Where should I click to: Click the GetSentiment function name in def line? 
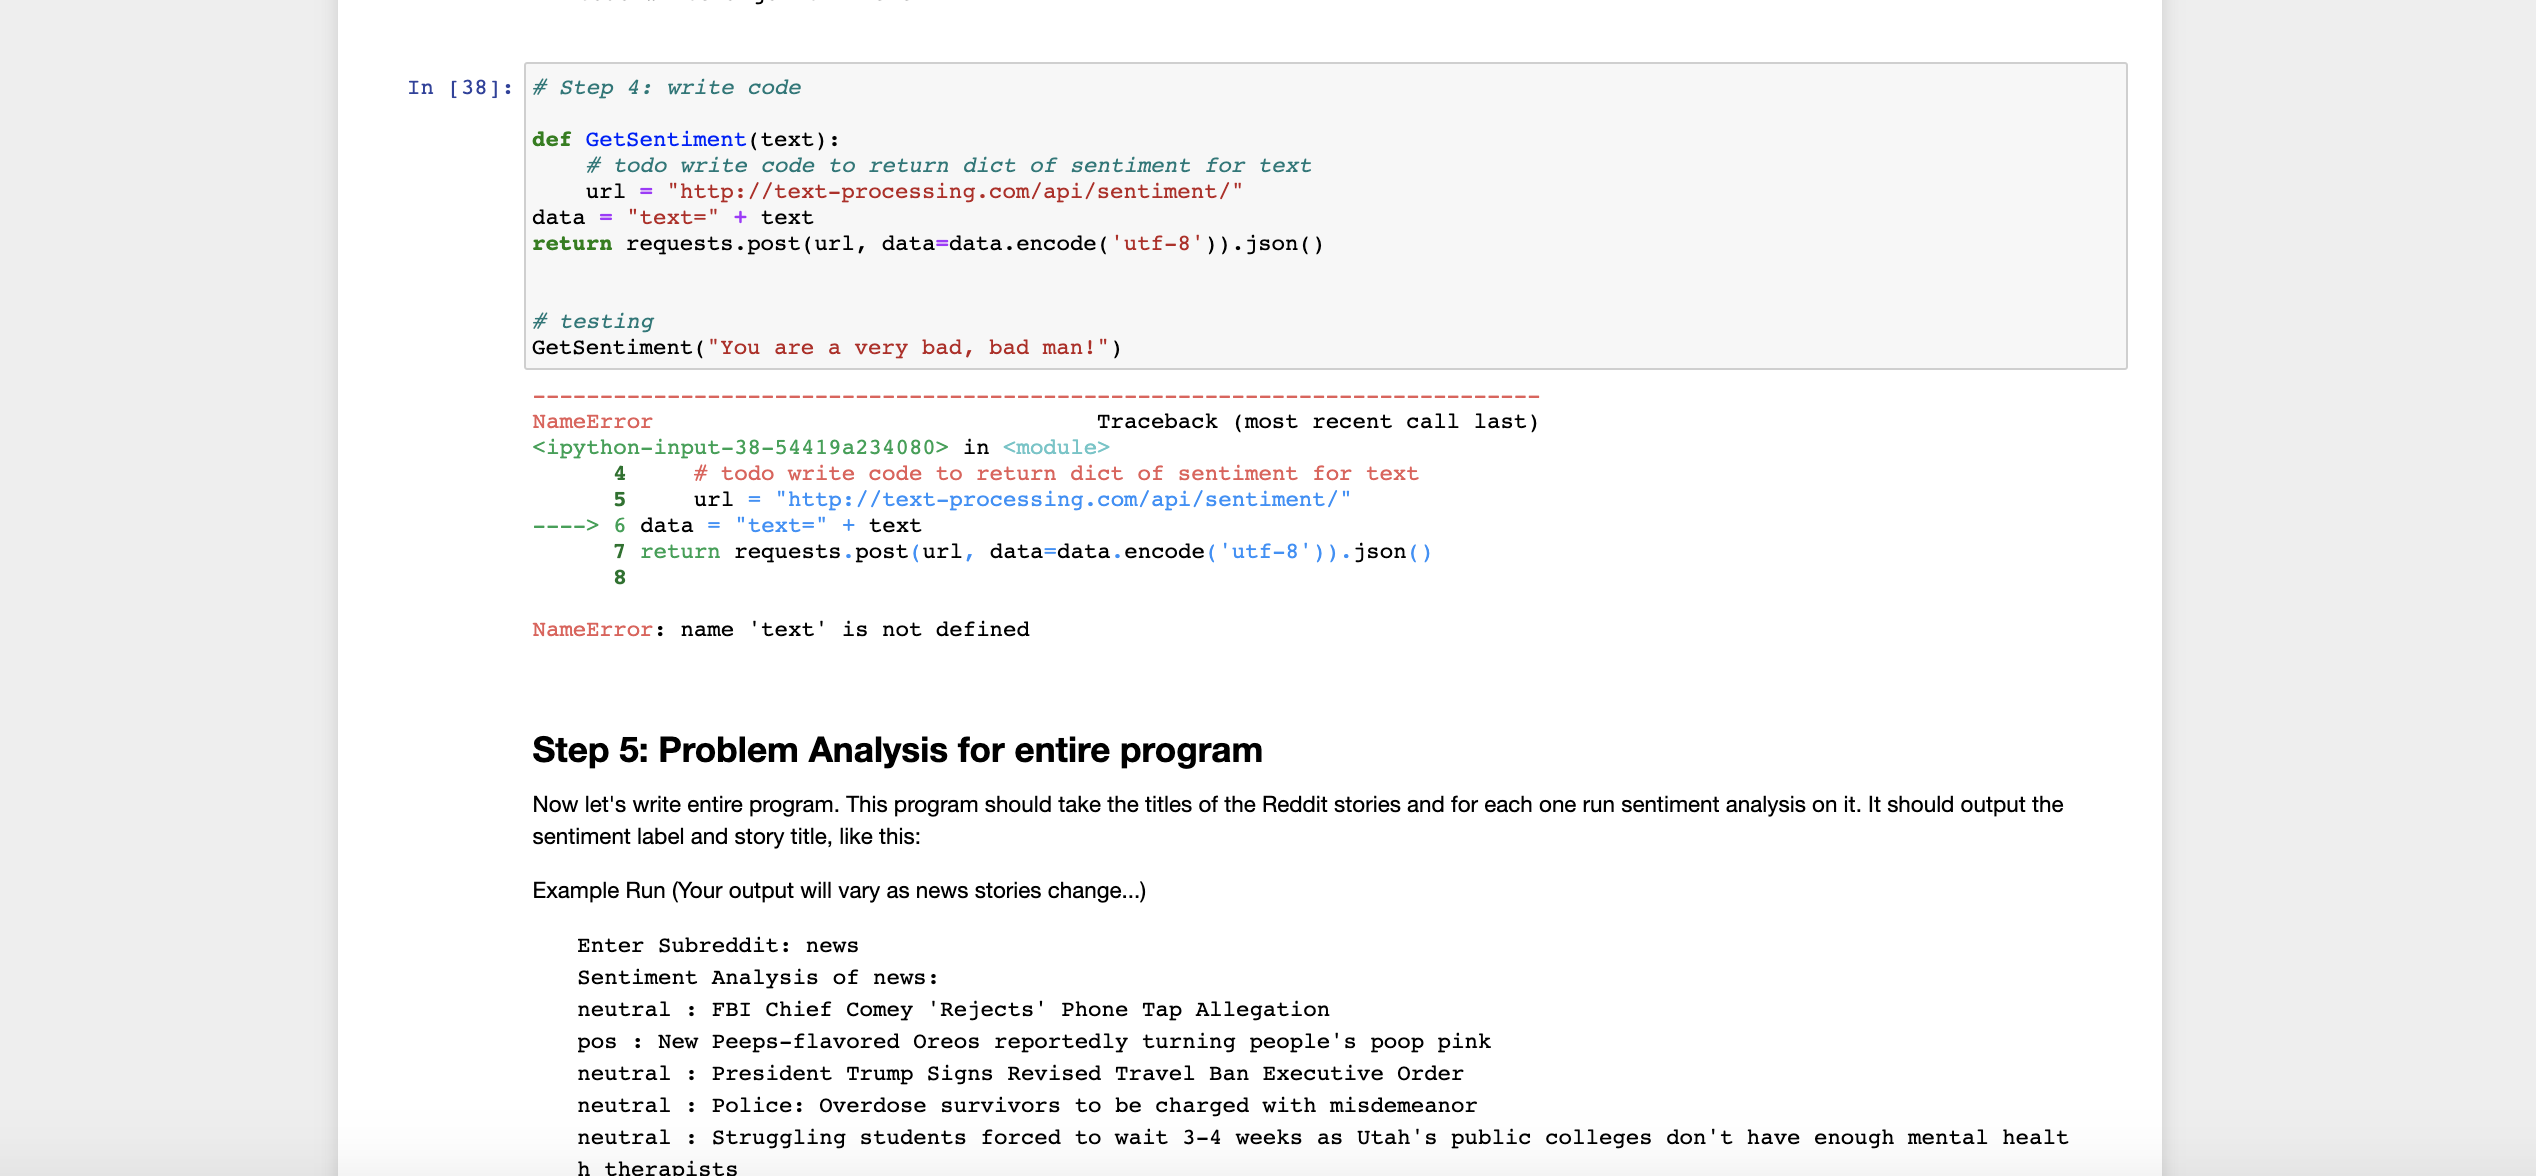[665, 140]
